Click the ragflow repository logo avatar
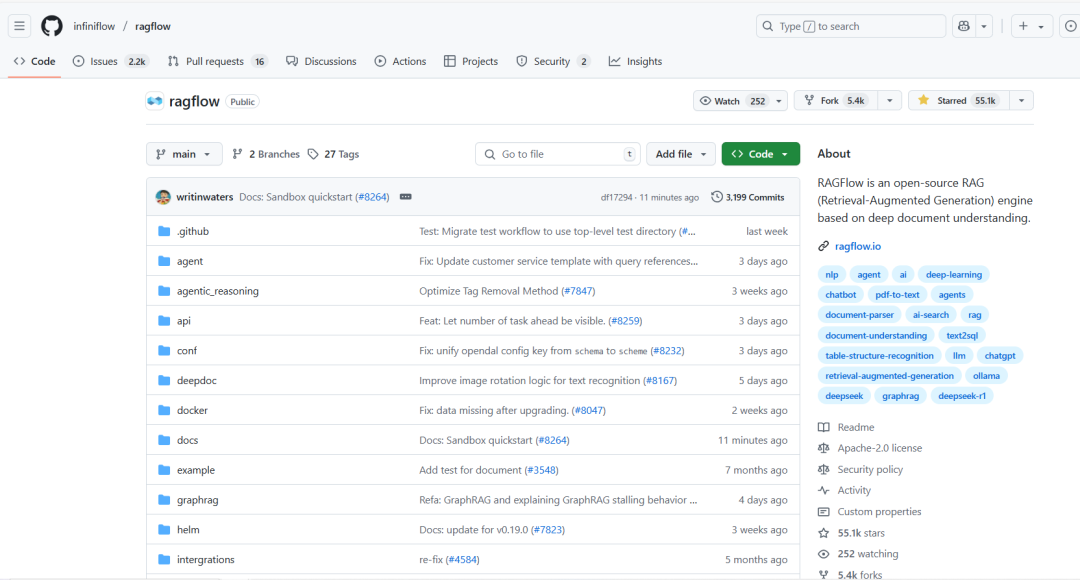Viewport: 1080px width, 580px height. [x=154, y=101]
